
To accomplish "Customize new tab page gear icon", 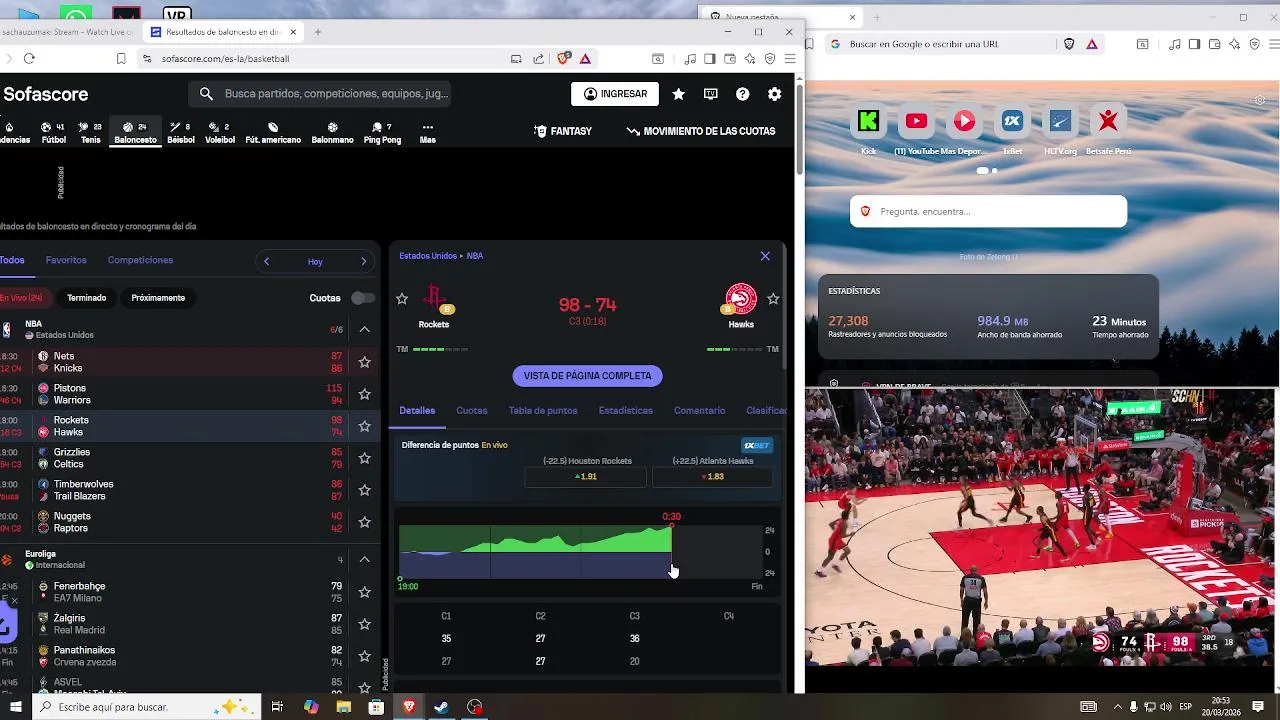I will 1261,100.
